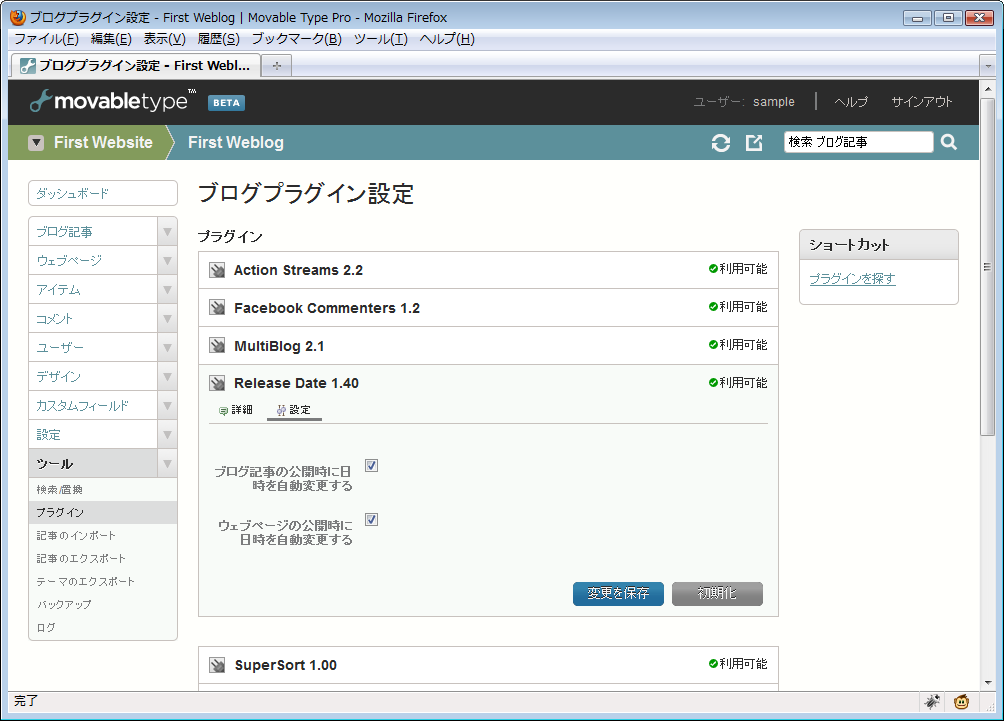Click the Firefox icon in the title bar
Viewport: 1004px width, 721px height.
(x=18, y=17)
